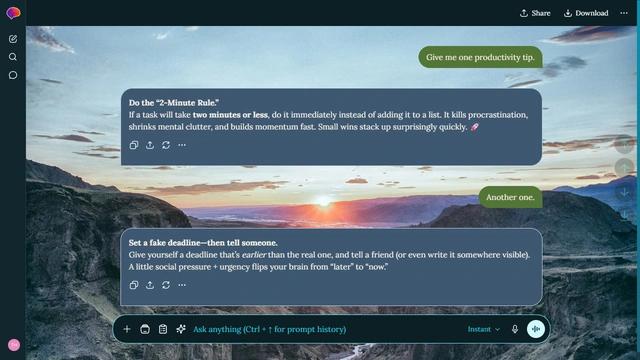The image size is (640, 360).
Task: Click the clipboard checklist icon in prompt bar
Action: [x=163, y=329]
